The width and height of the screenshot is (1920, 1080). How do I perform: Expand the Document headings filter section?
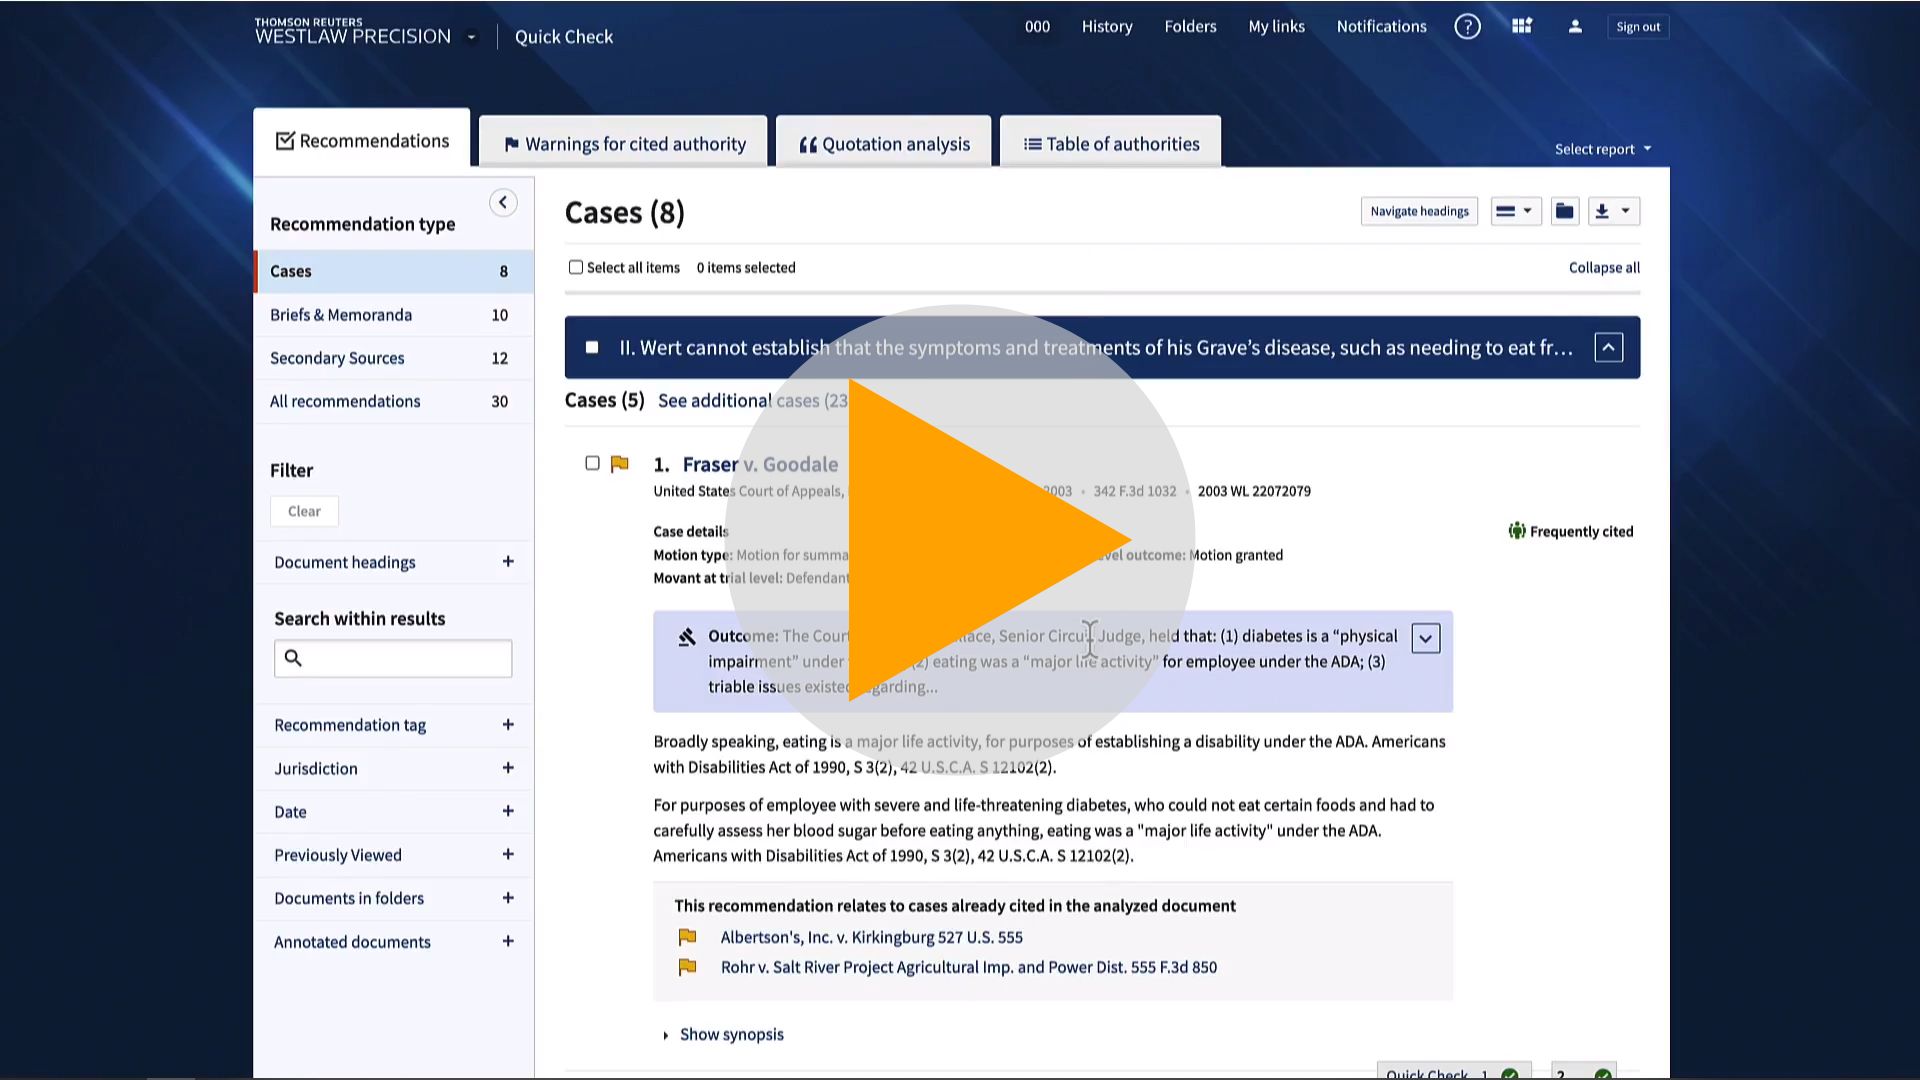coord(508,560)
